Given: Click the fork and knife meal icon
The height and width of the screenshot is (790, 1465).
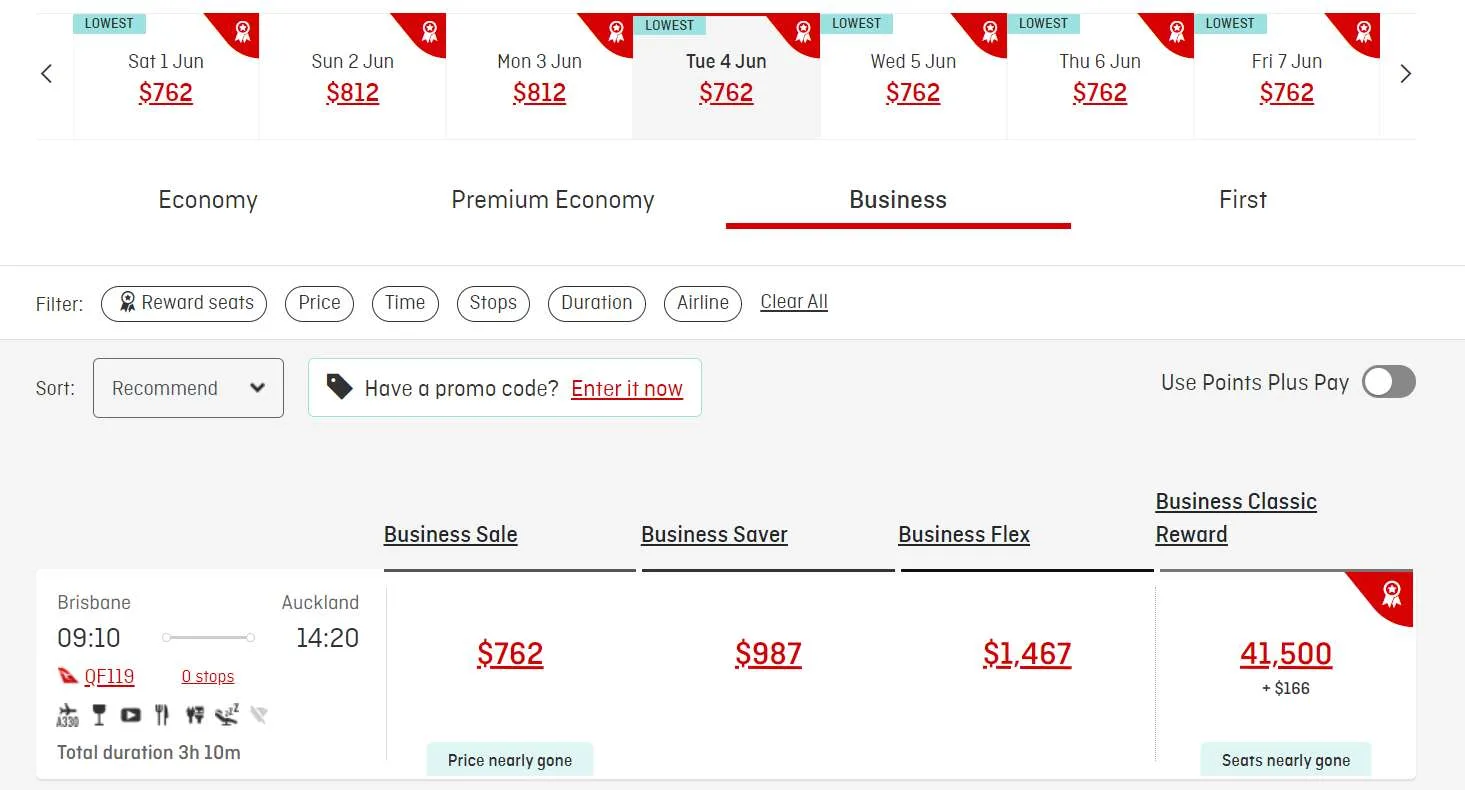Looking at the screenshot, I should (x=162, y=715).
